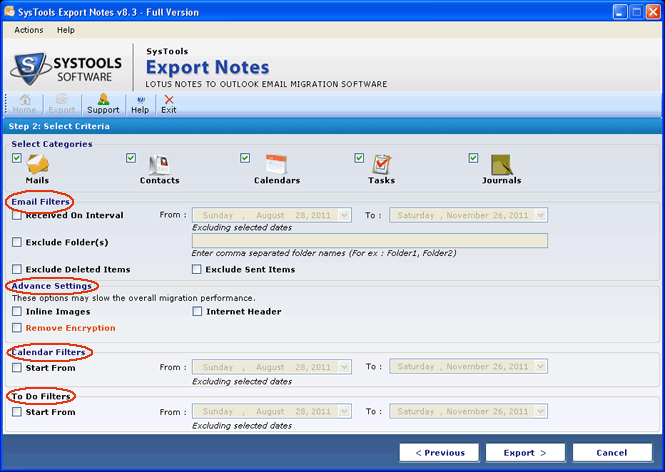665x472 pixels.
Task: Enable Exclude Sent Items option
Action: click(196, 269)
